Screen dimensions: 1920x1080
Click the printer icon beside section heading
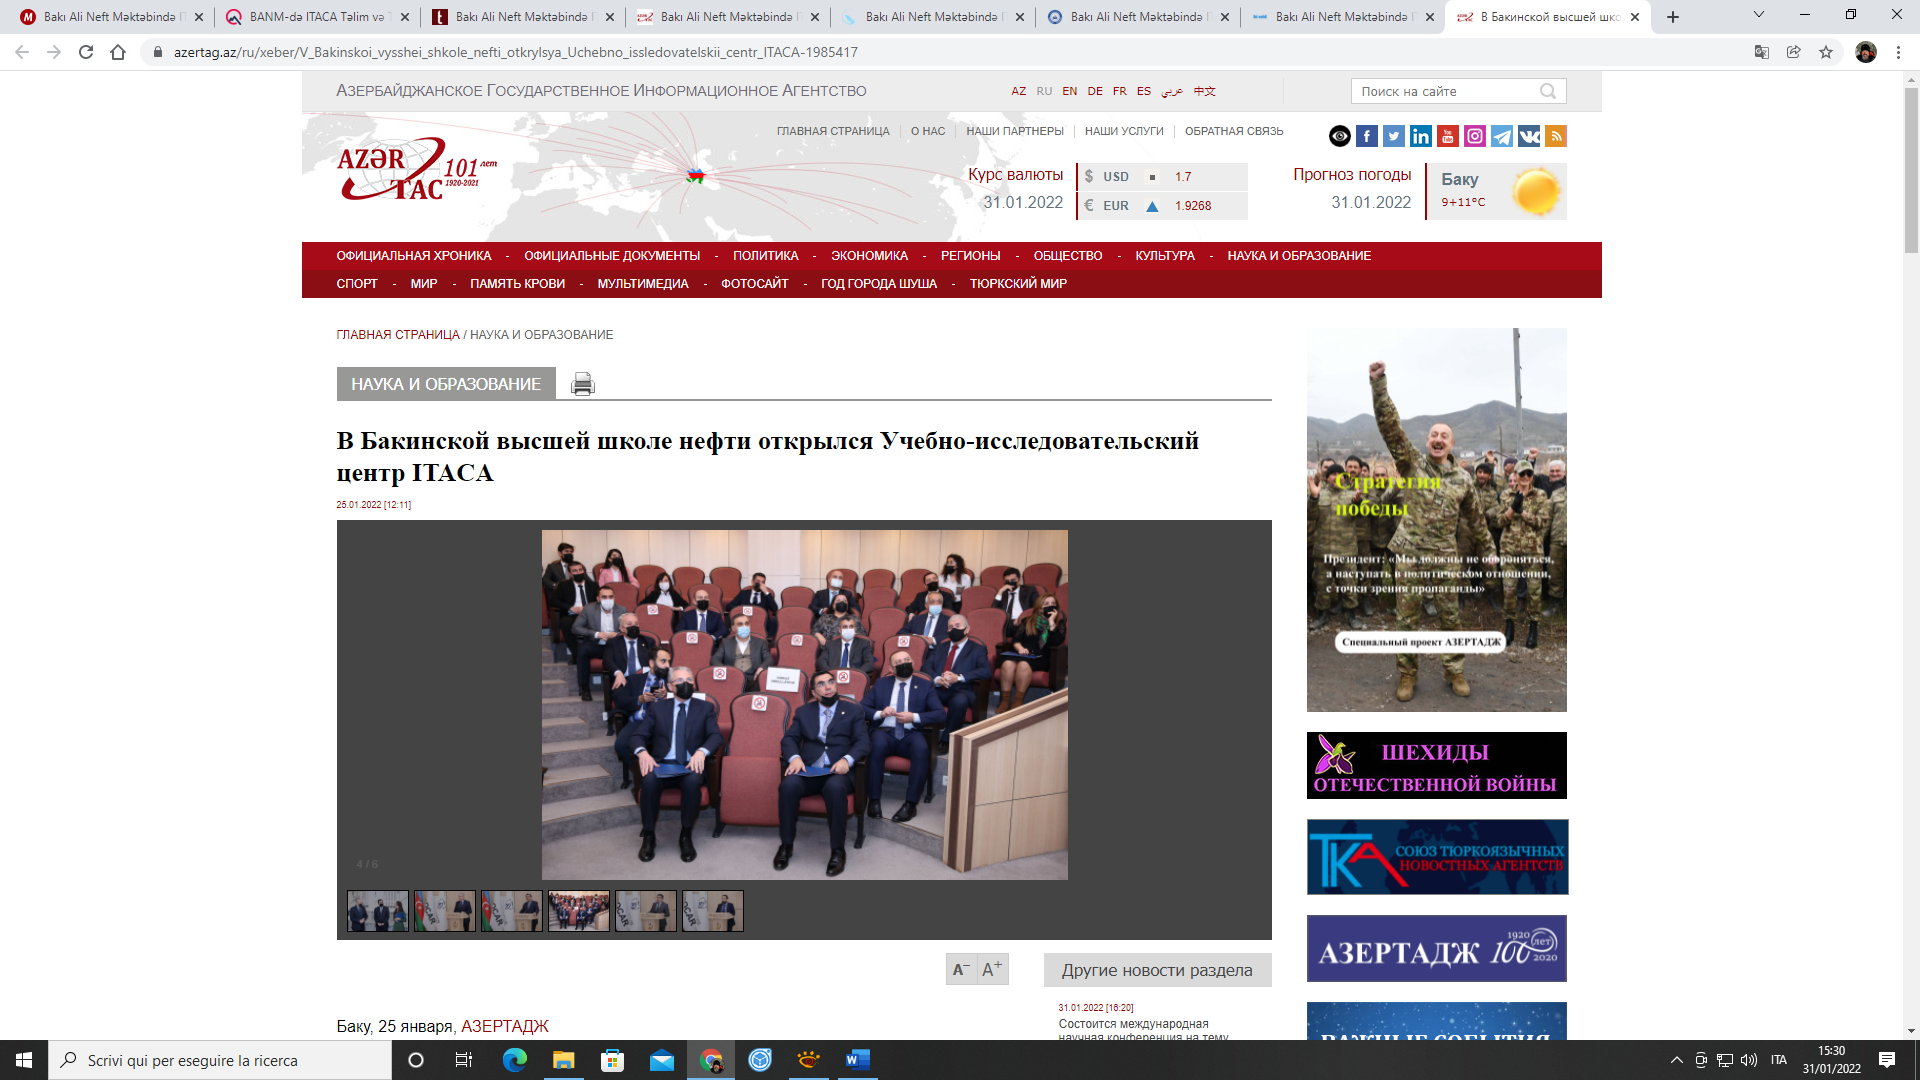[582, 384]
